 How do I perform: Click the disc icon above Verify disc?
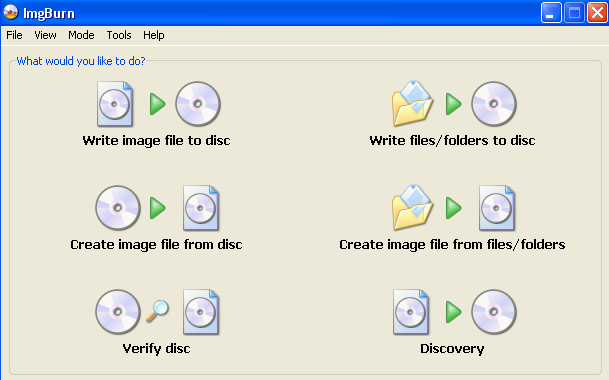(x=118, y=312)
